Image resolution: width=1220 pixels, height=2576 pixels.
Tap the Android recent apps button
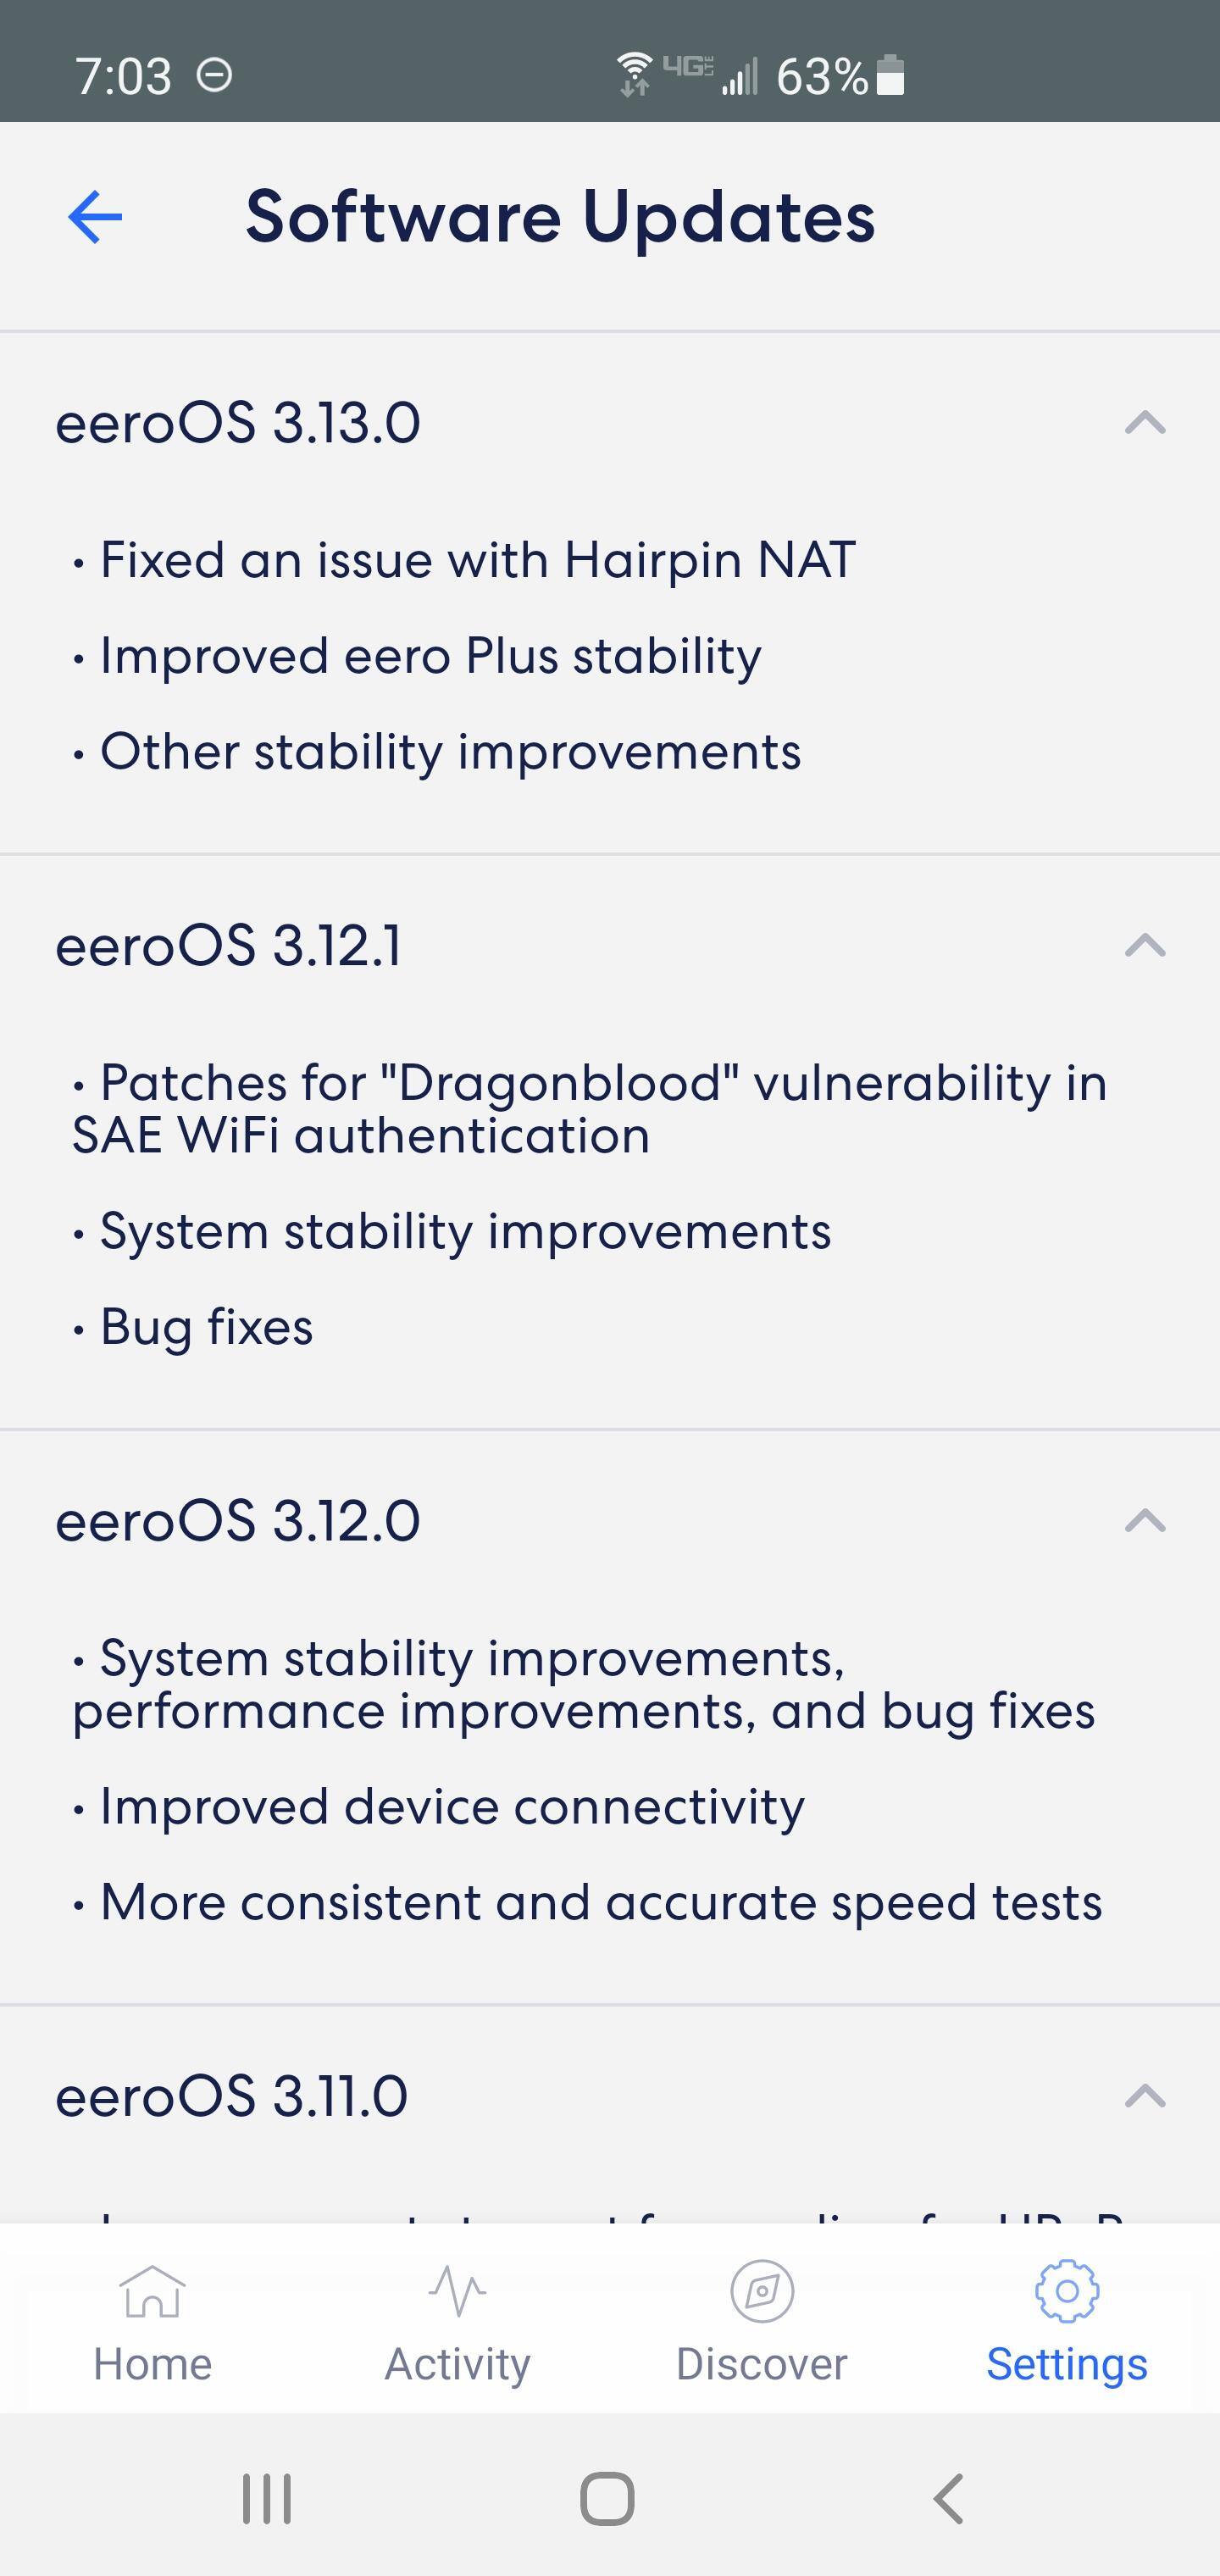[267, 2499]
